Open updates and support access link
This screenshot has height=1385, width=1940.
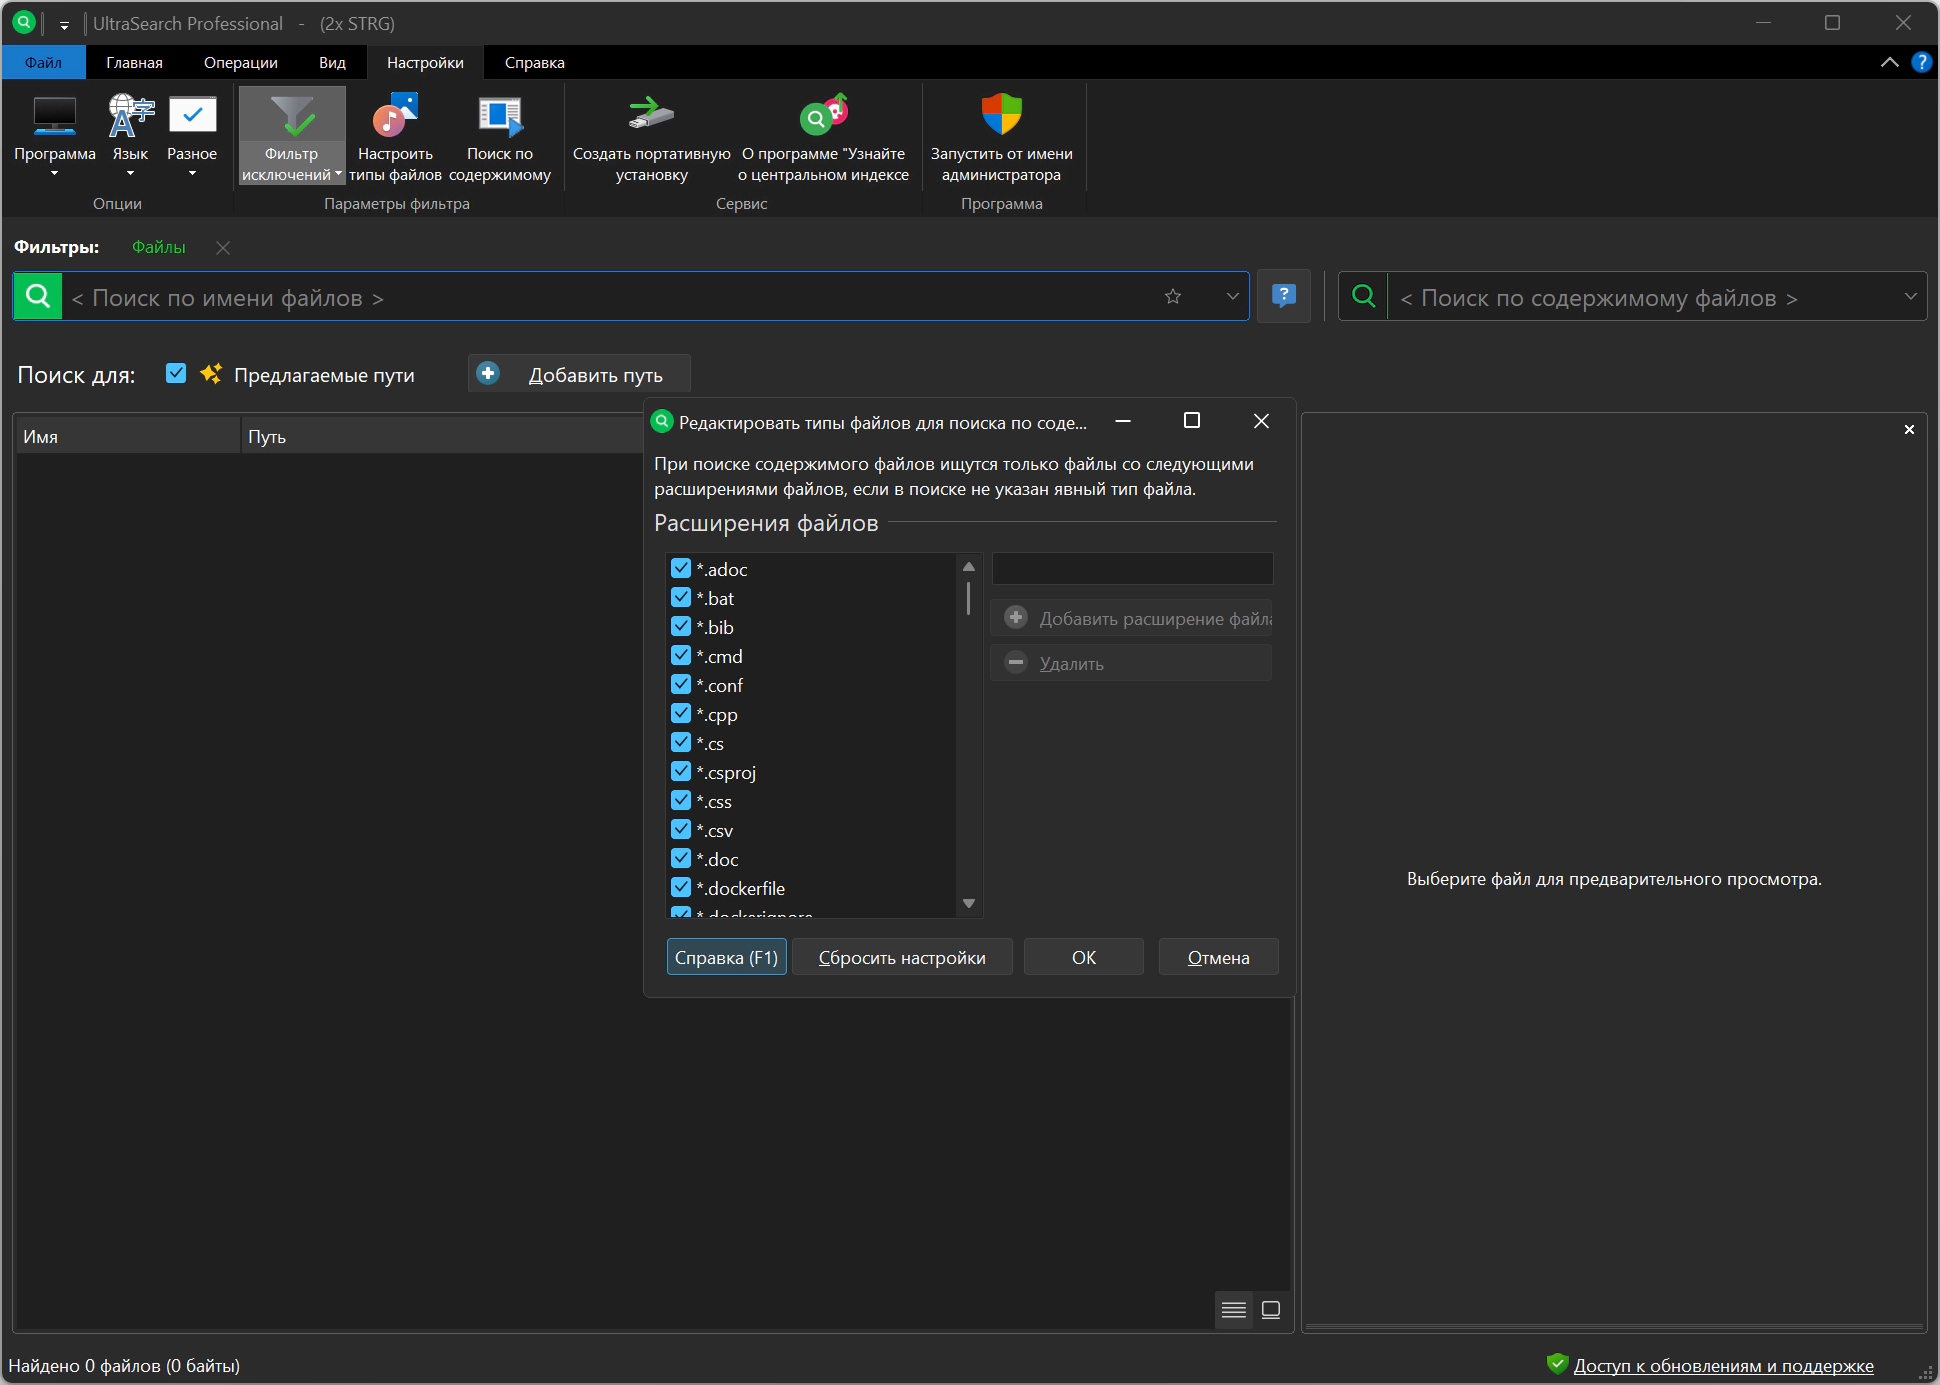coord(1723,1365)
